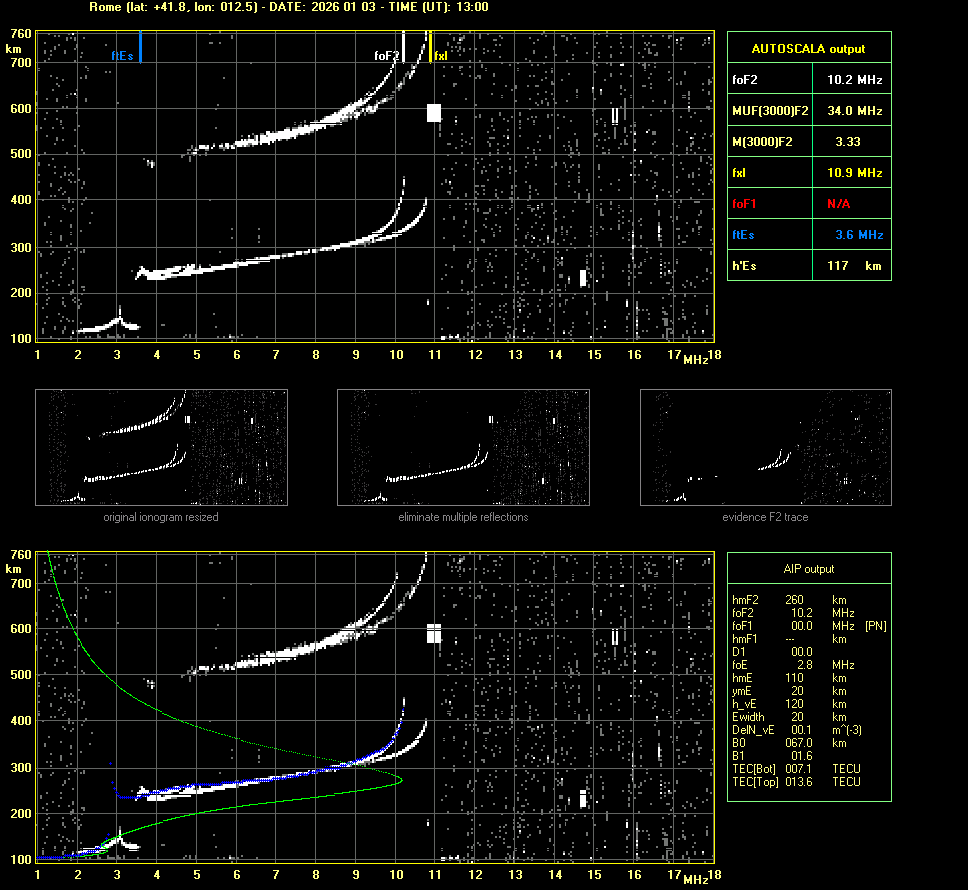Click the blue ftEs marker line

(140, 47)
